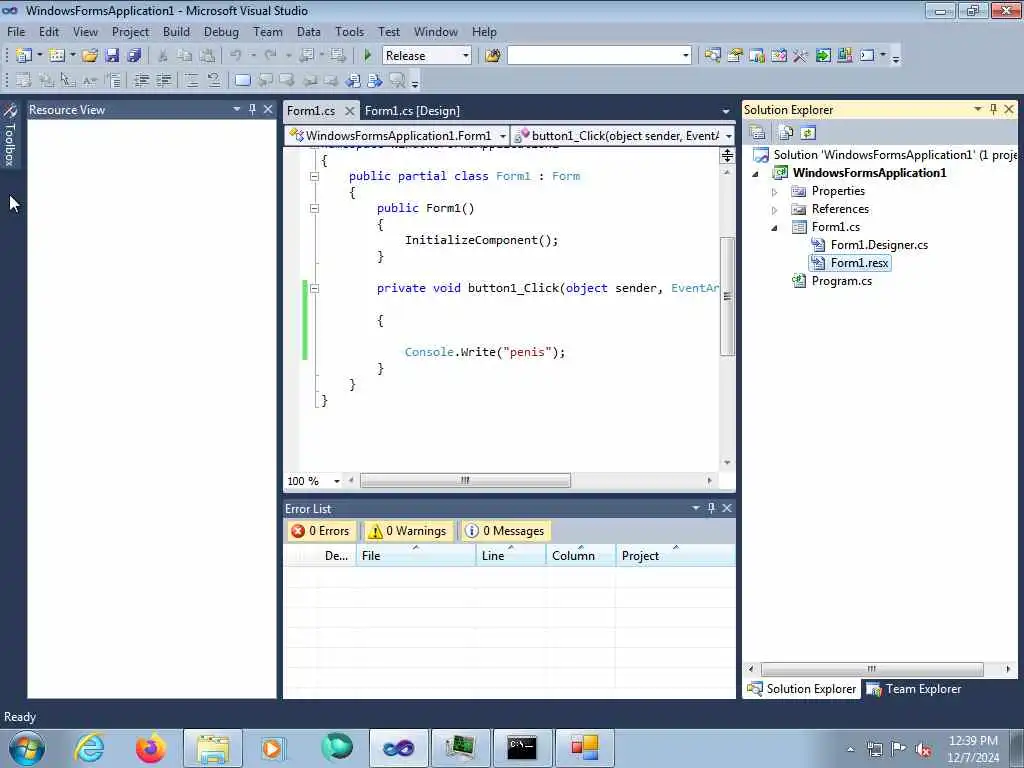Click the Uncomment selected lines icon

click(x=214, y=80)
